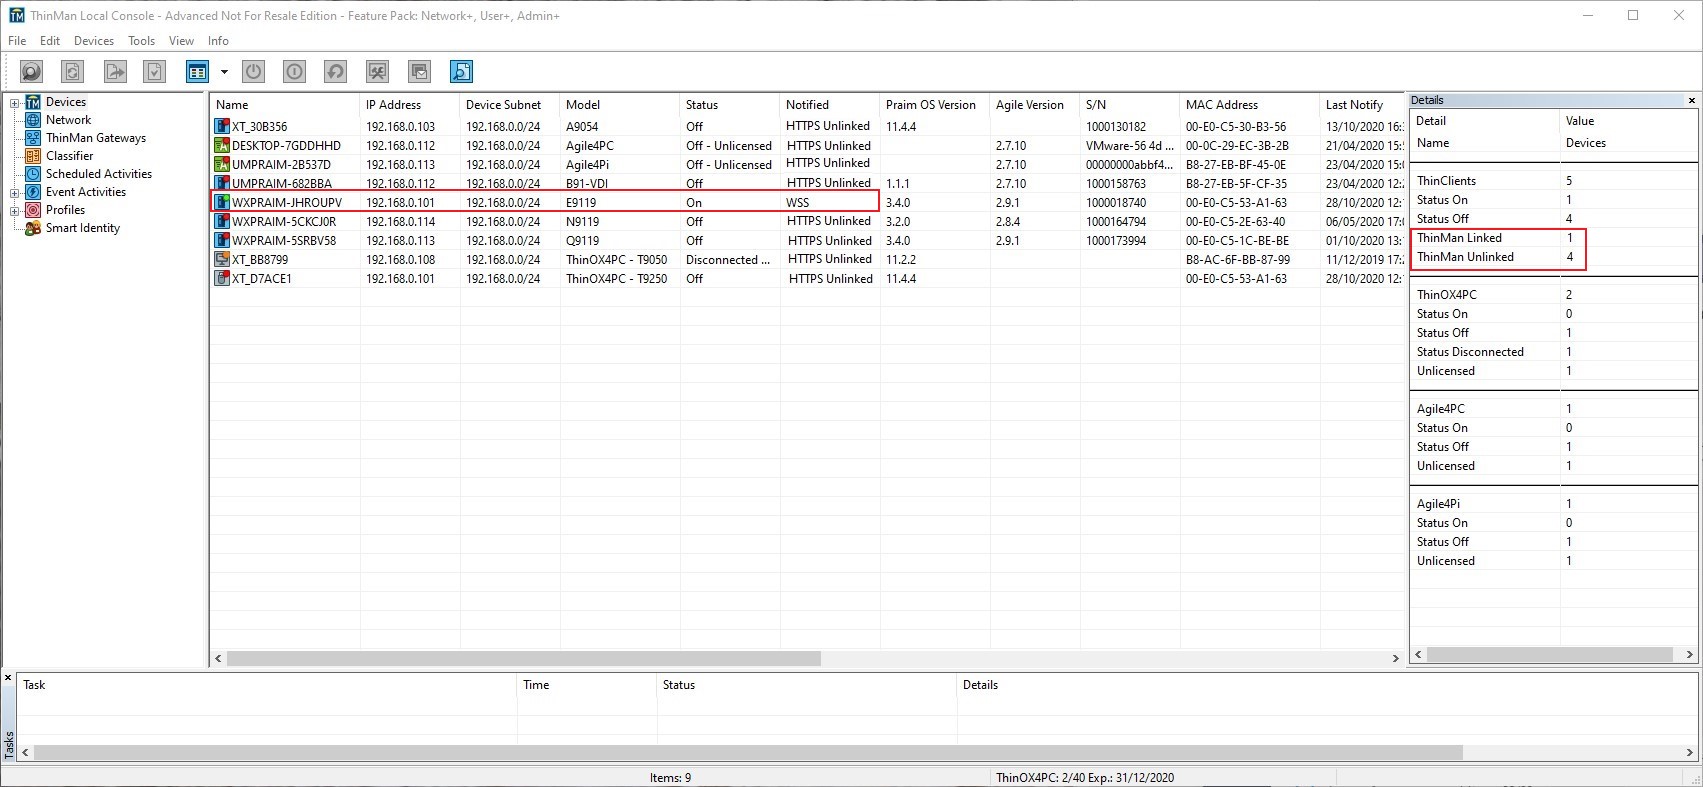
Task: Click the Profiles target icon in tree
Action: point(33,210)
